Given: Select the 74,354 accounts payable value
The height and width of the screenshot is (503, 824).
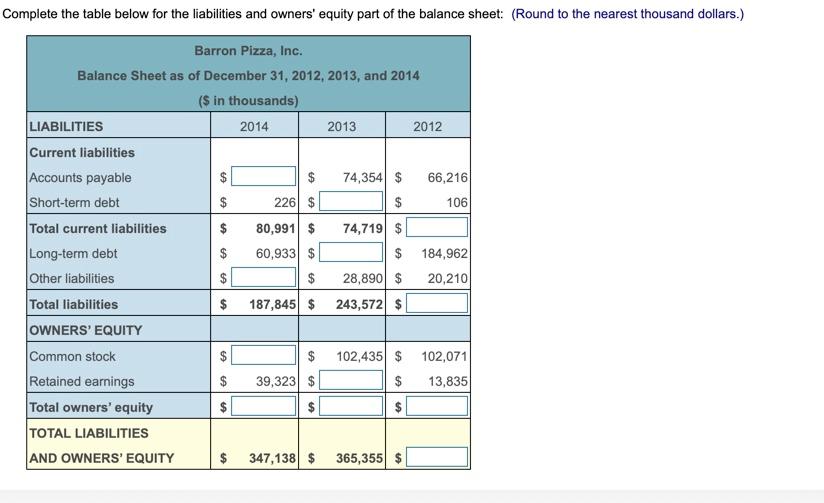Looking at the screenshot, I should 363,178.
